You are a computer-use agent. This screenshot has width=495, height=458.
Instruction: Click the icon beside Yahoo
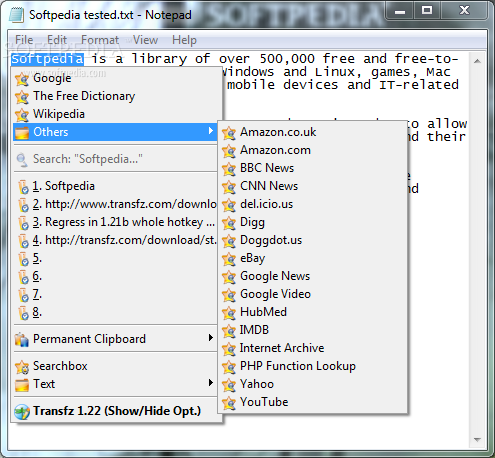pyautogui.click(x=229, y=385)
